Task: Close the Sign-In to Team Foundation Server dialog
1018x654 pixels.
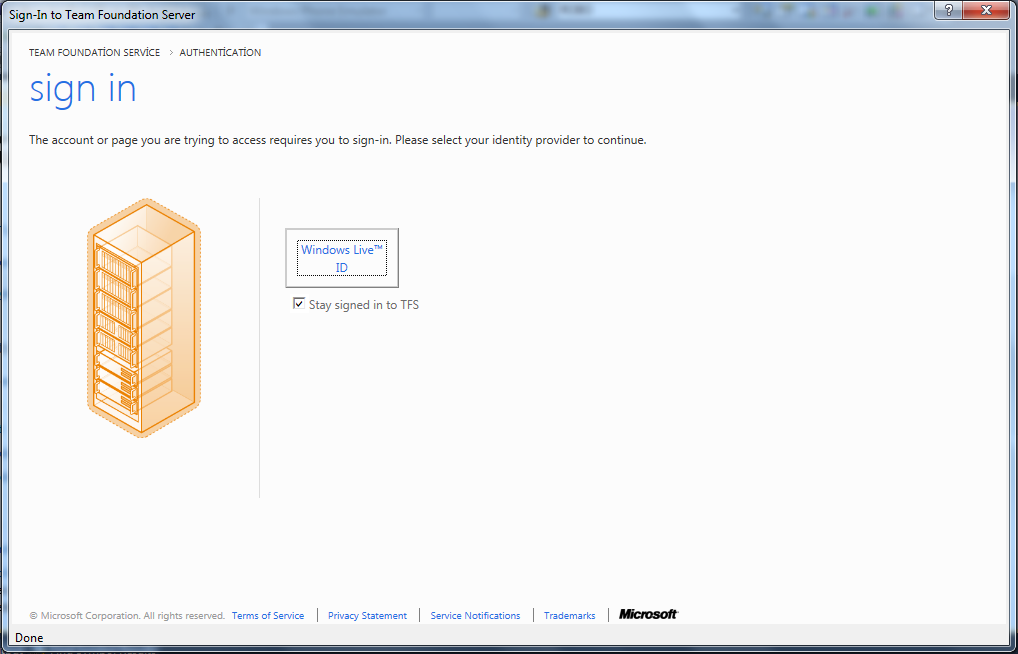Action: coord(986,10)
